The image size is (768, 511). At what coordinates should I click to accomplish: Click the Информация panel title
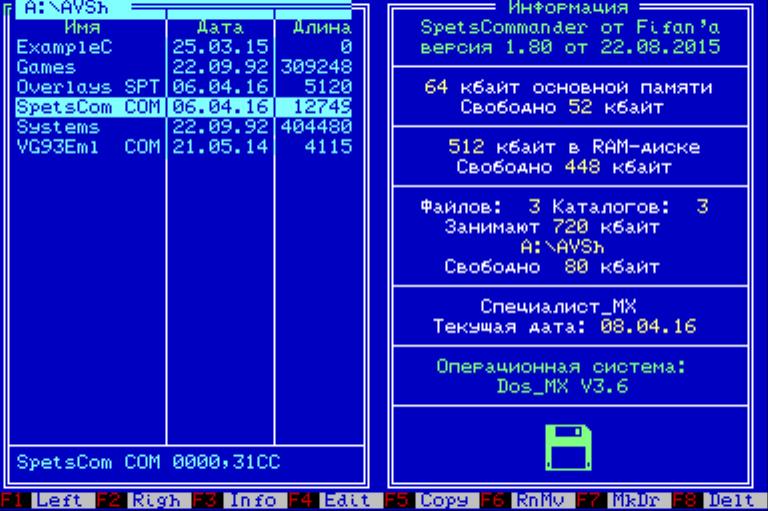point(575,9)
